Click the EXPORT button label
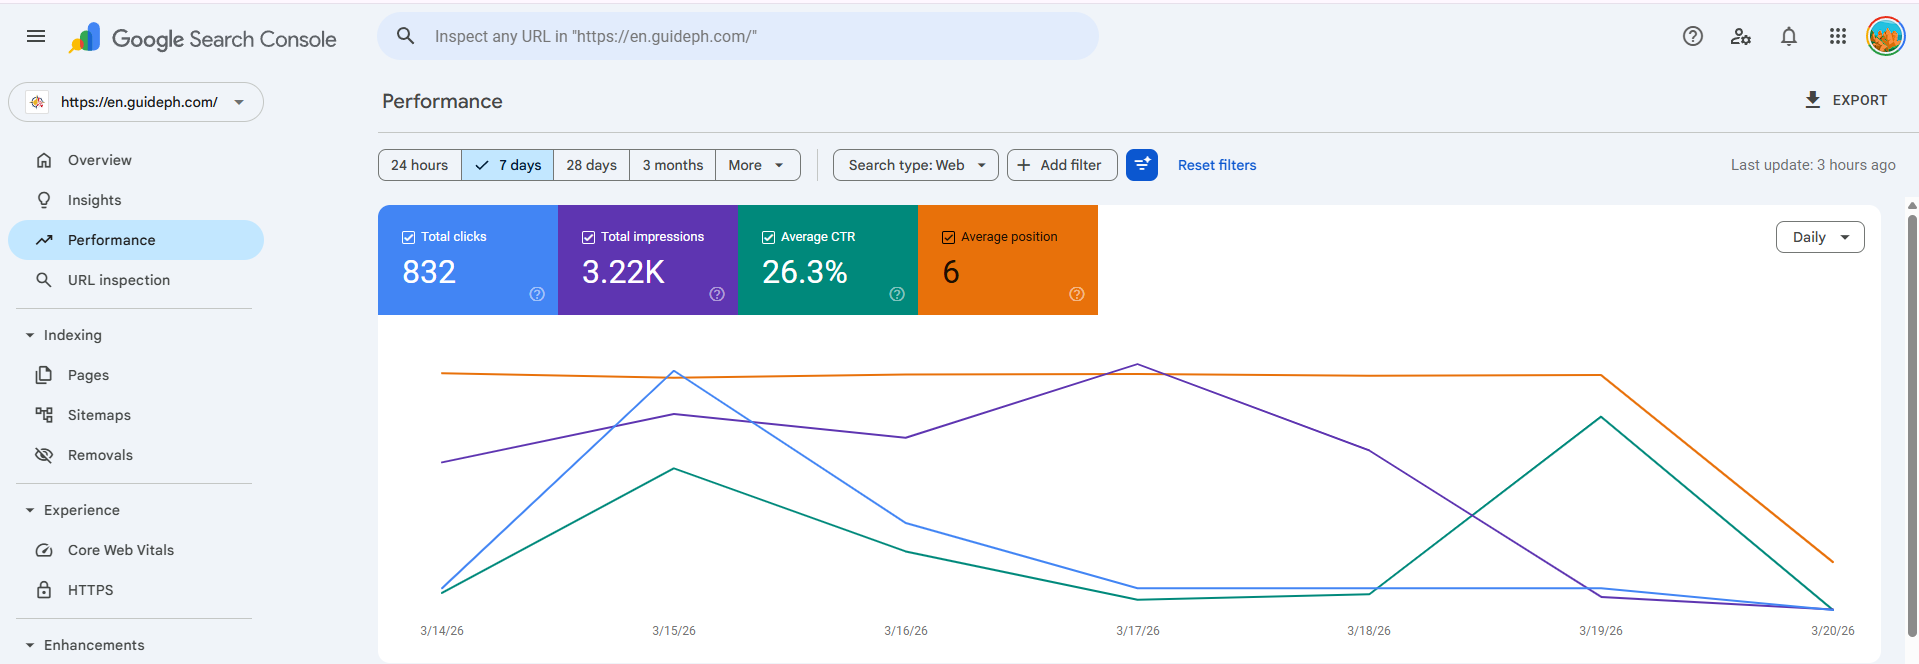 point(1860,100)
